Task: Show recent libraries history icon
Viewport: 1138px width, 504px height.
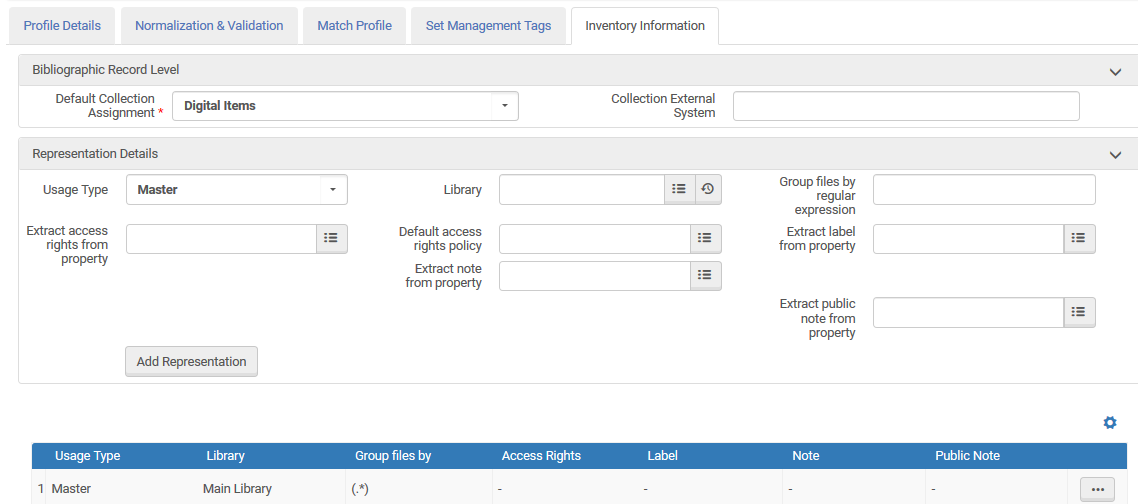Action: click(x=708, y=190)
